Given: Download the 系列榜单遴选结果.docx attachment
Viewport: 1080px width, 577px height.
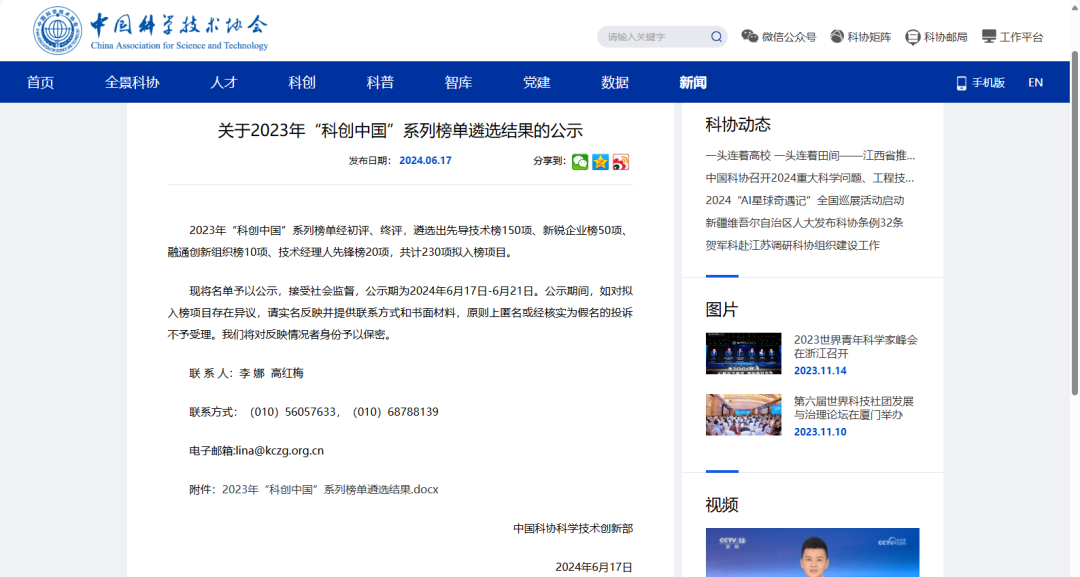Looking at the screenshot, I should 330,490.
